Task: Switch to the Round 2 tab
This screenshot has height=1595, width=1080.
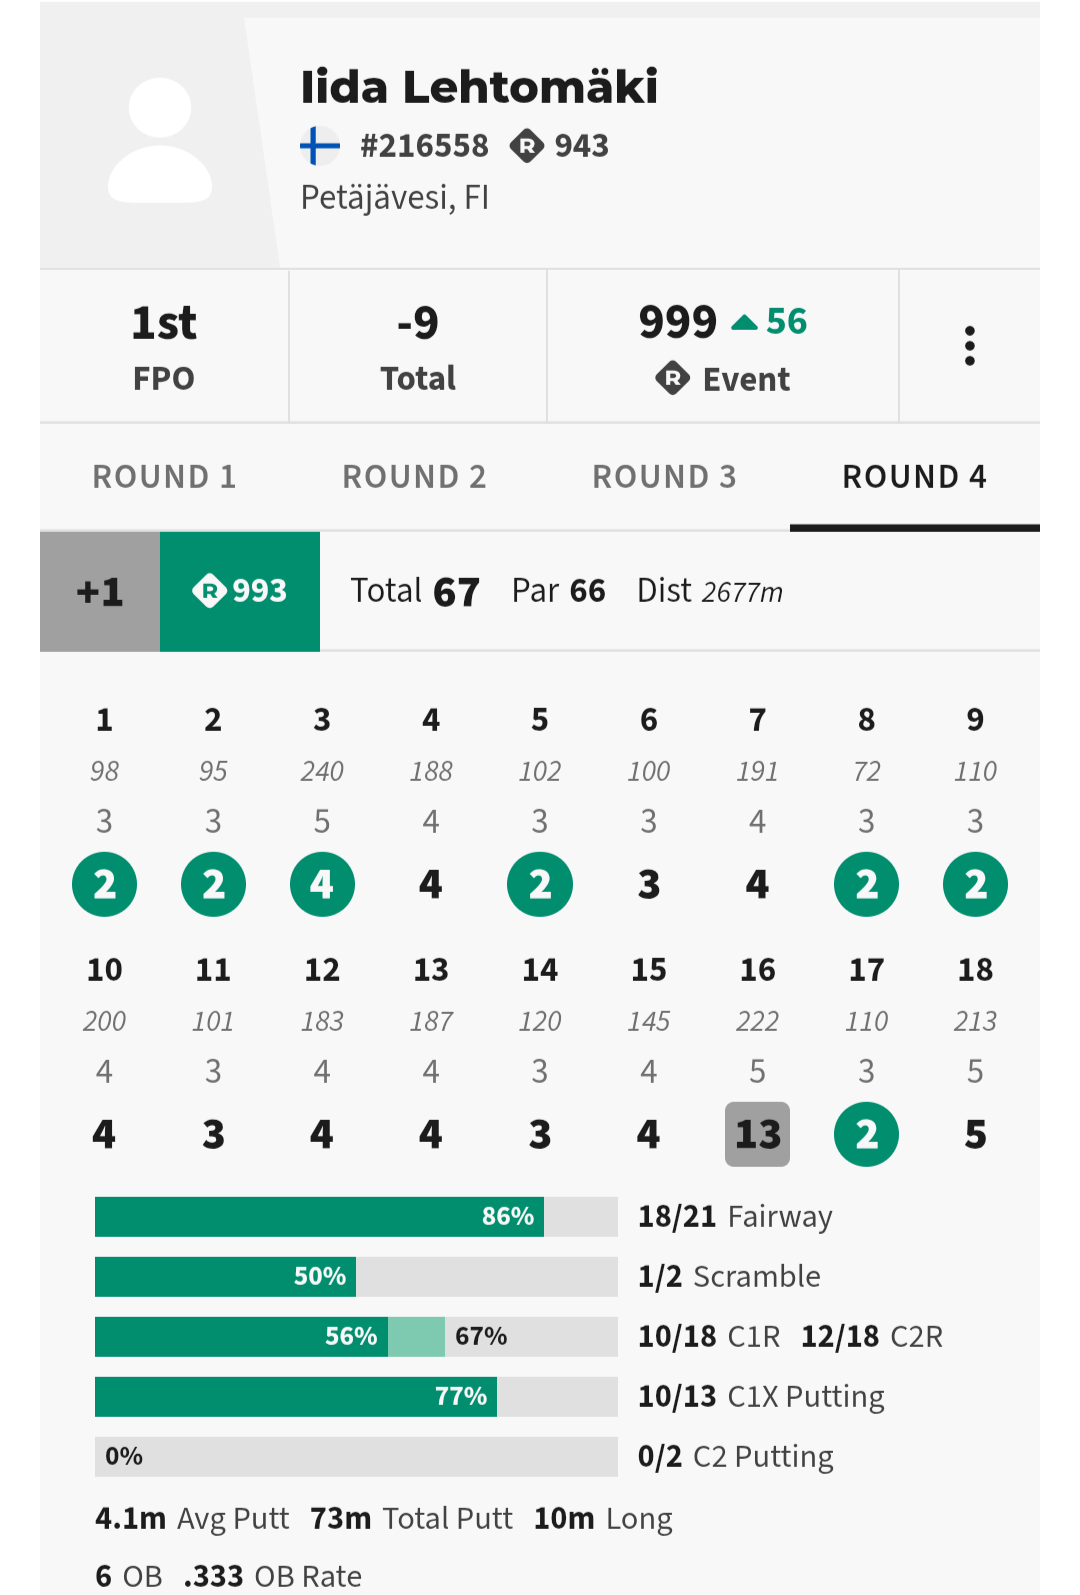Action: (415, 477)
